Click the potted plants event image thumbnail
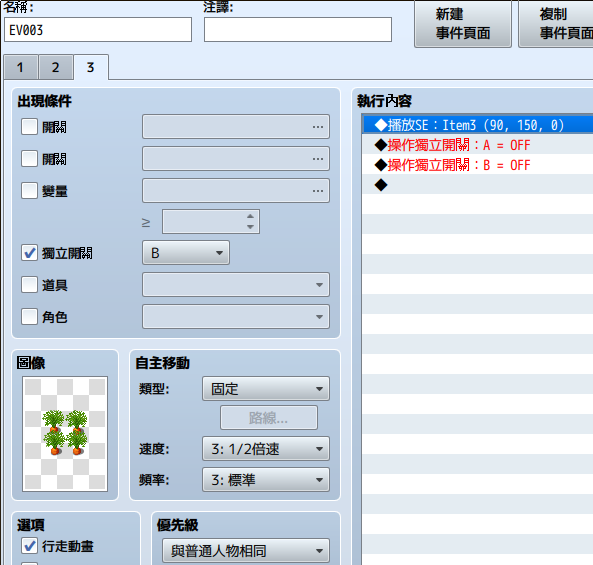This screenshot has height=565, width=593. point(65,434)
